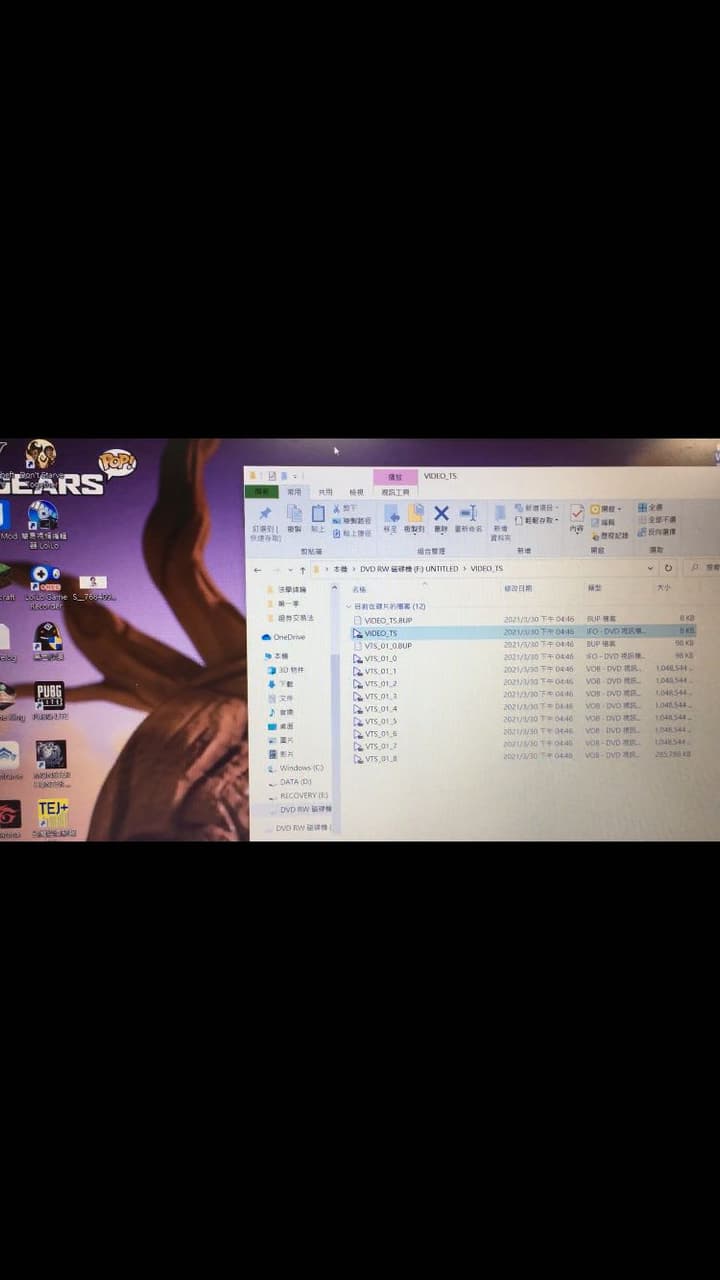Click the search box in Explorer
720x1280 pixels.
pyautogui.click(x=704, y=568)
